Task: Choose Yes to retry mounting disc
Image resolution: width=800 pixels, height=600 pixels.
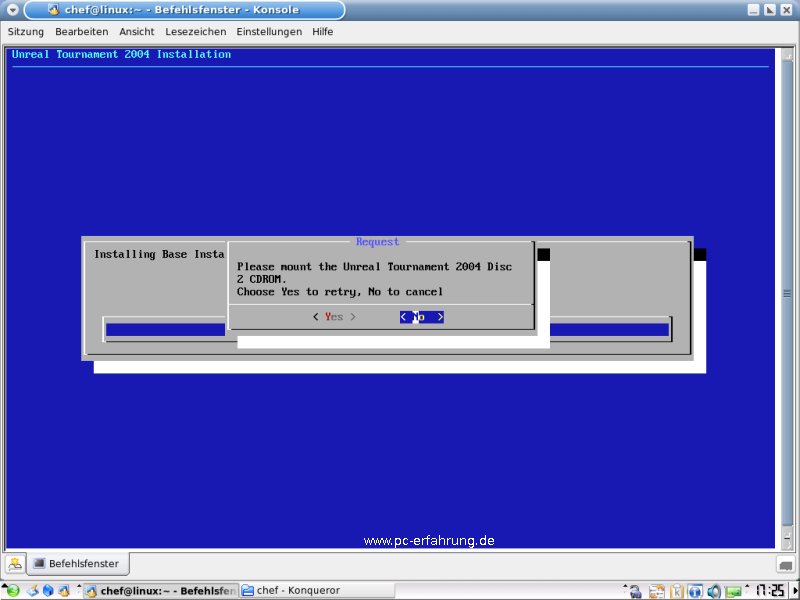Action: pos(333,317)
